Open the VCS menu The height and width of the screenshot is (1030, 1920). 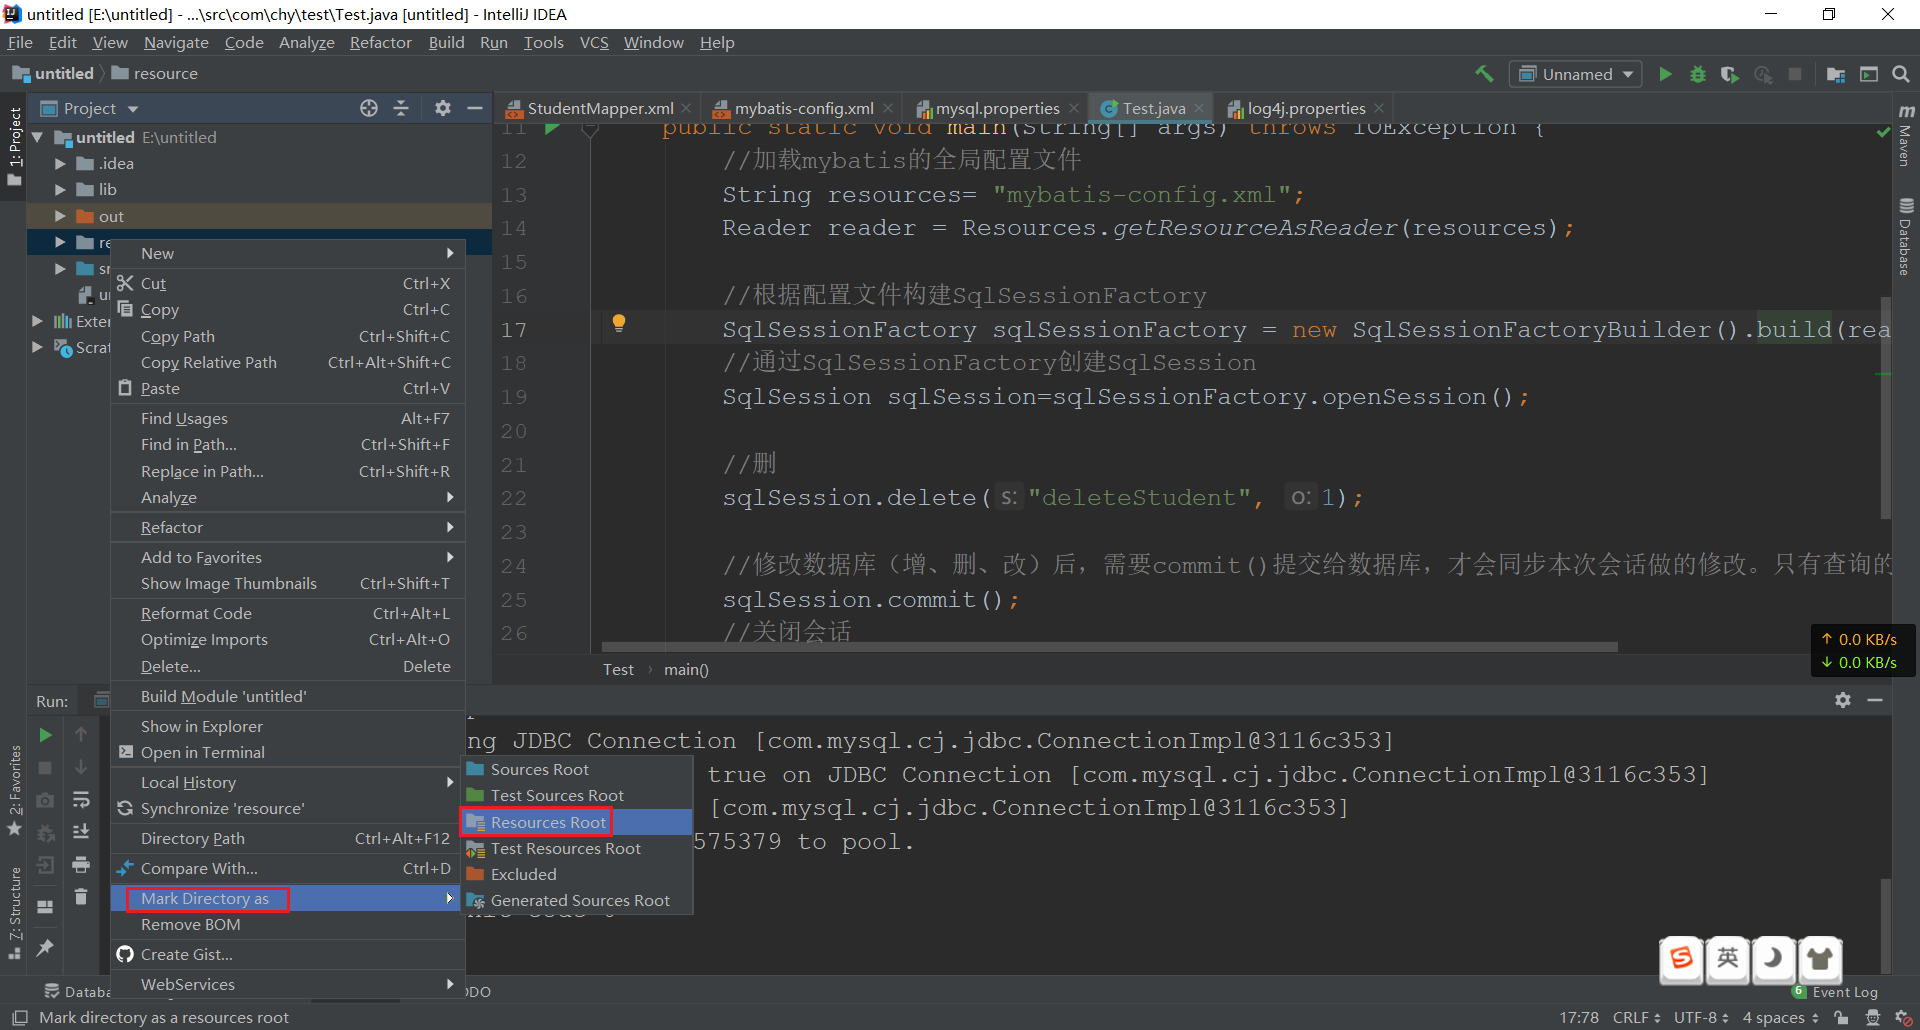click(x=594, y=42)
